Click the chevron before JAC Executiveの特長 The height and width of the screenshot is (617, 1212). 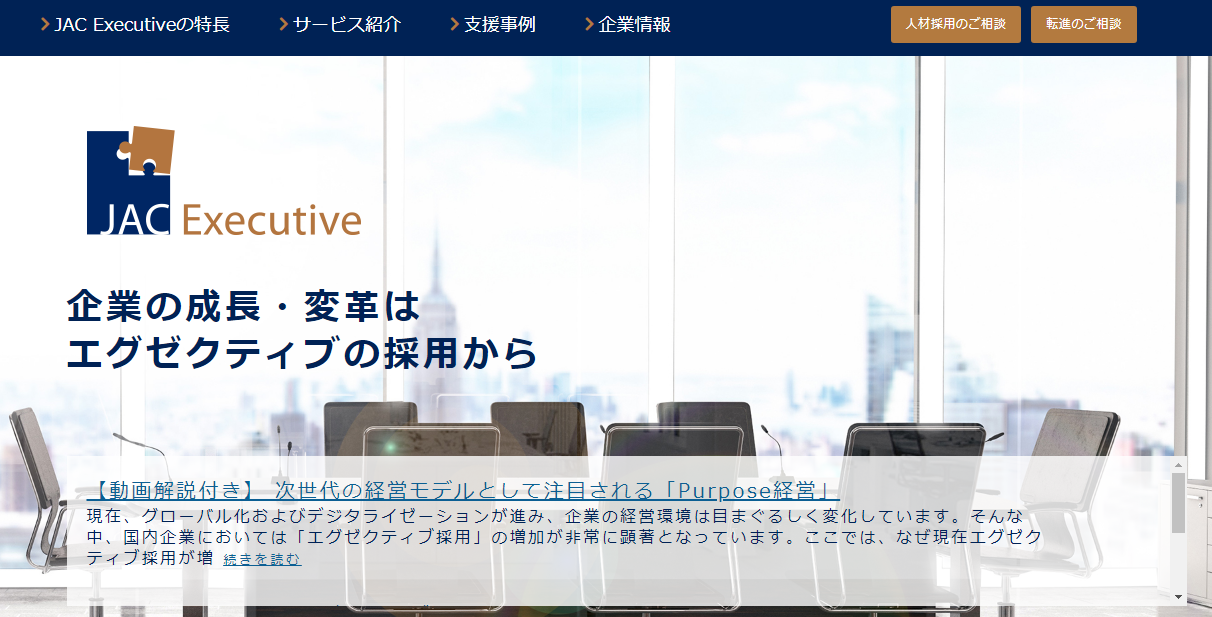(x=45, y=24)
